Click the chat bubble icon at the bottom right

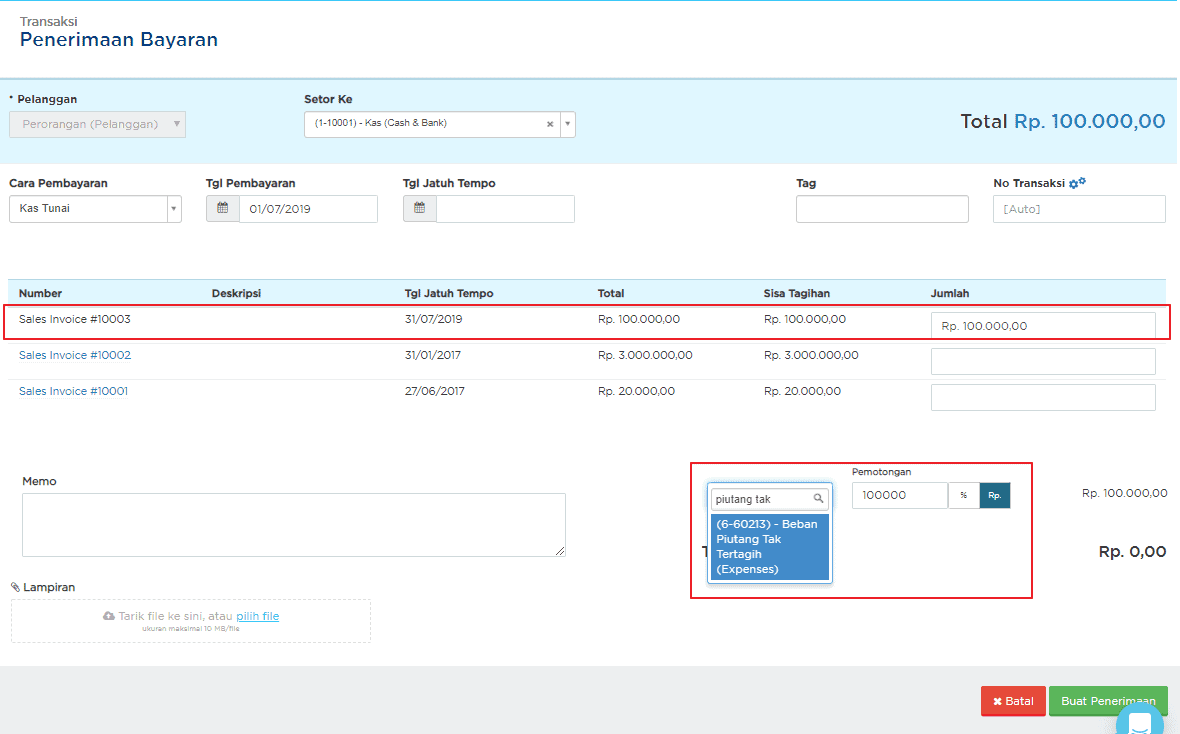(x=1139, y=721)
